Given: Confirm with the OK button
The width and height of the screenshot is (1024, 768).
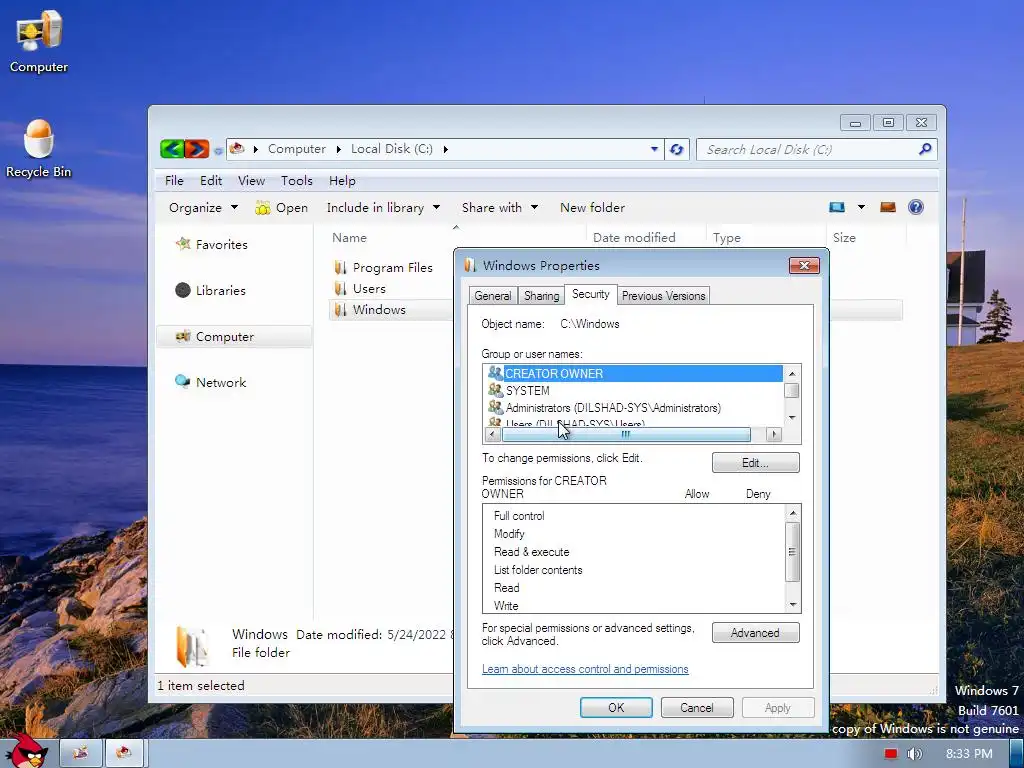Looking at the screenshot, I should click(x=616, y=707).
